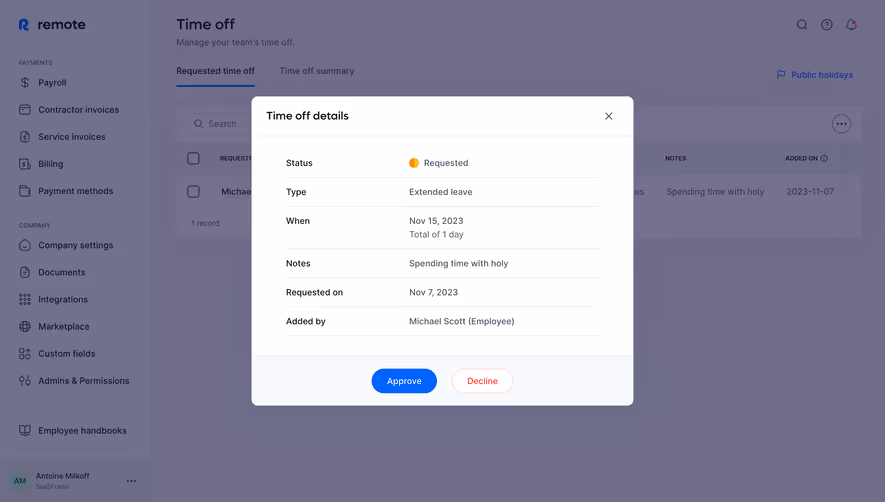Click "Nov 7, 2023" requested-on value
Screen dimensions: 885x502
433,293
